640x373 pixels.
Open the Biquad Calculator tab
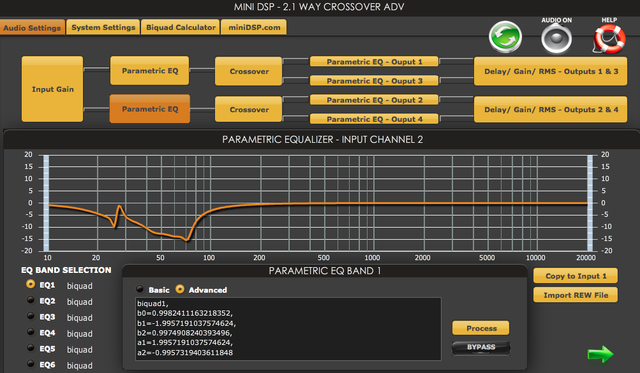[180, 27]
